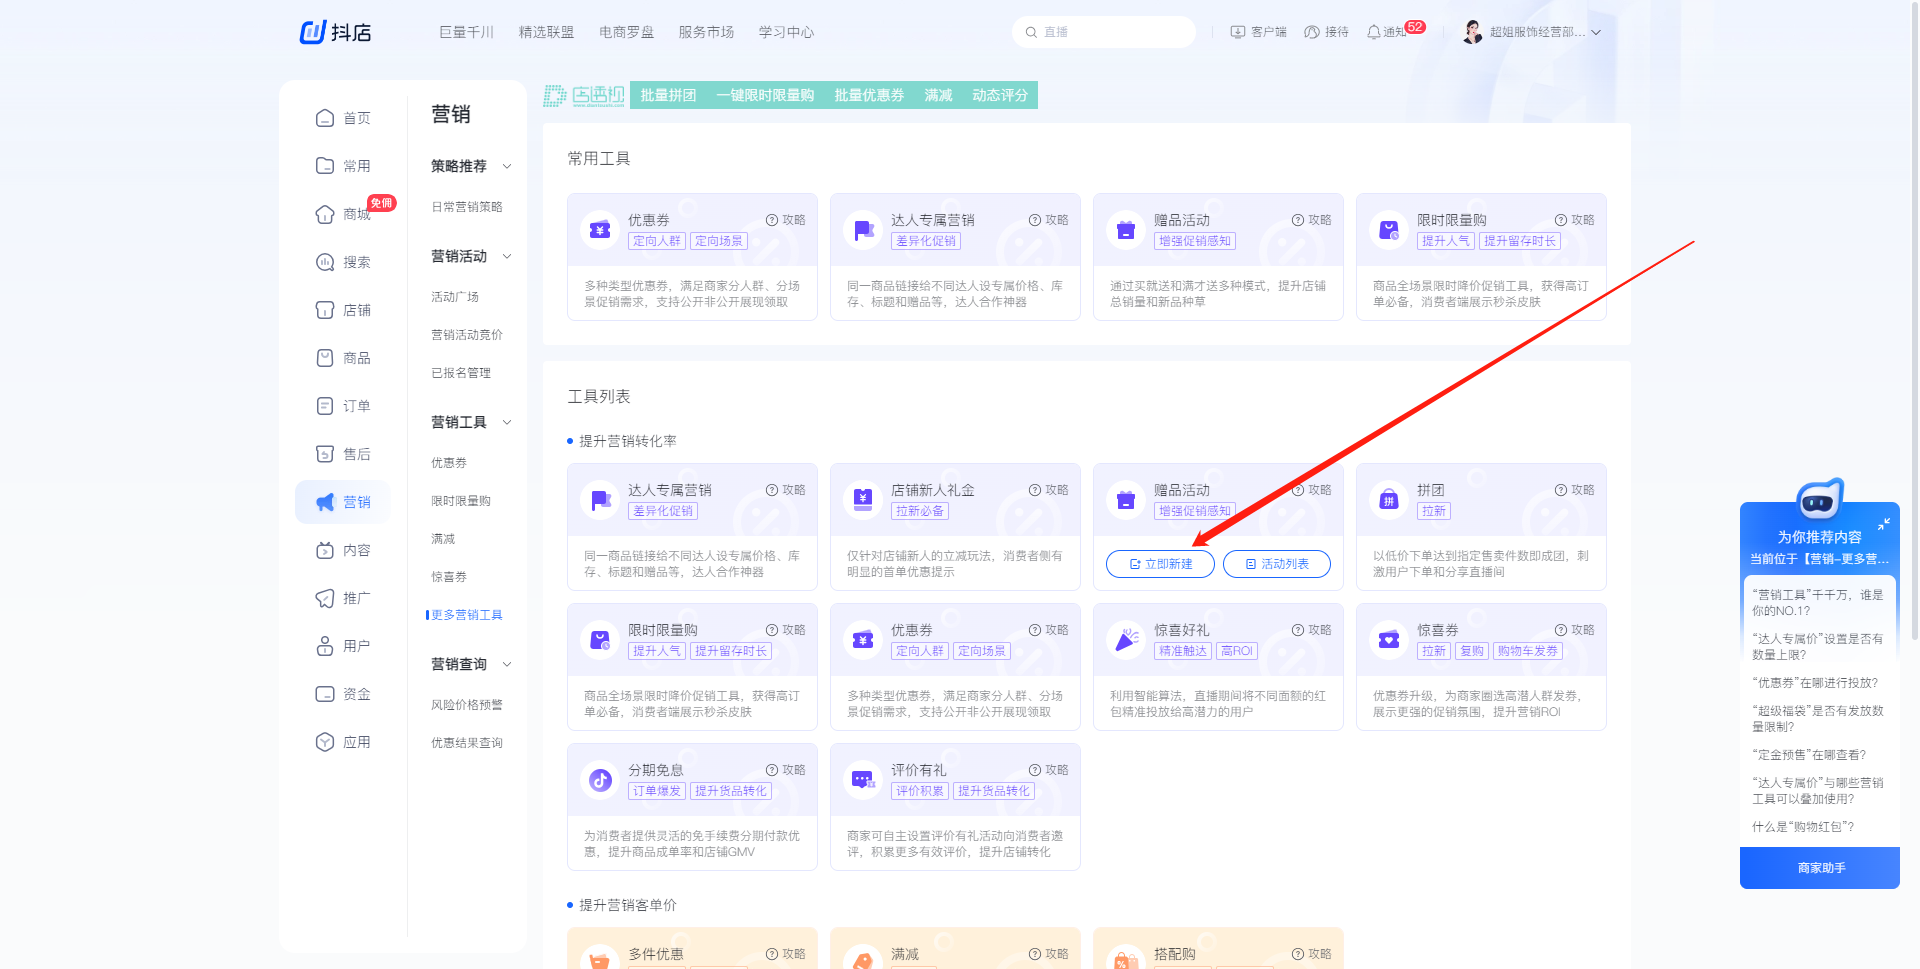Click 赠品活动 gift icon in 常用工具
The width and height of the screenshot is (1920, 969).
(1126, 230)
